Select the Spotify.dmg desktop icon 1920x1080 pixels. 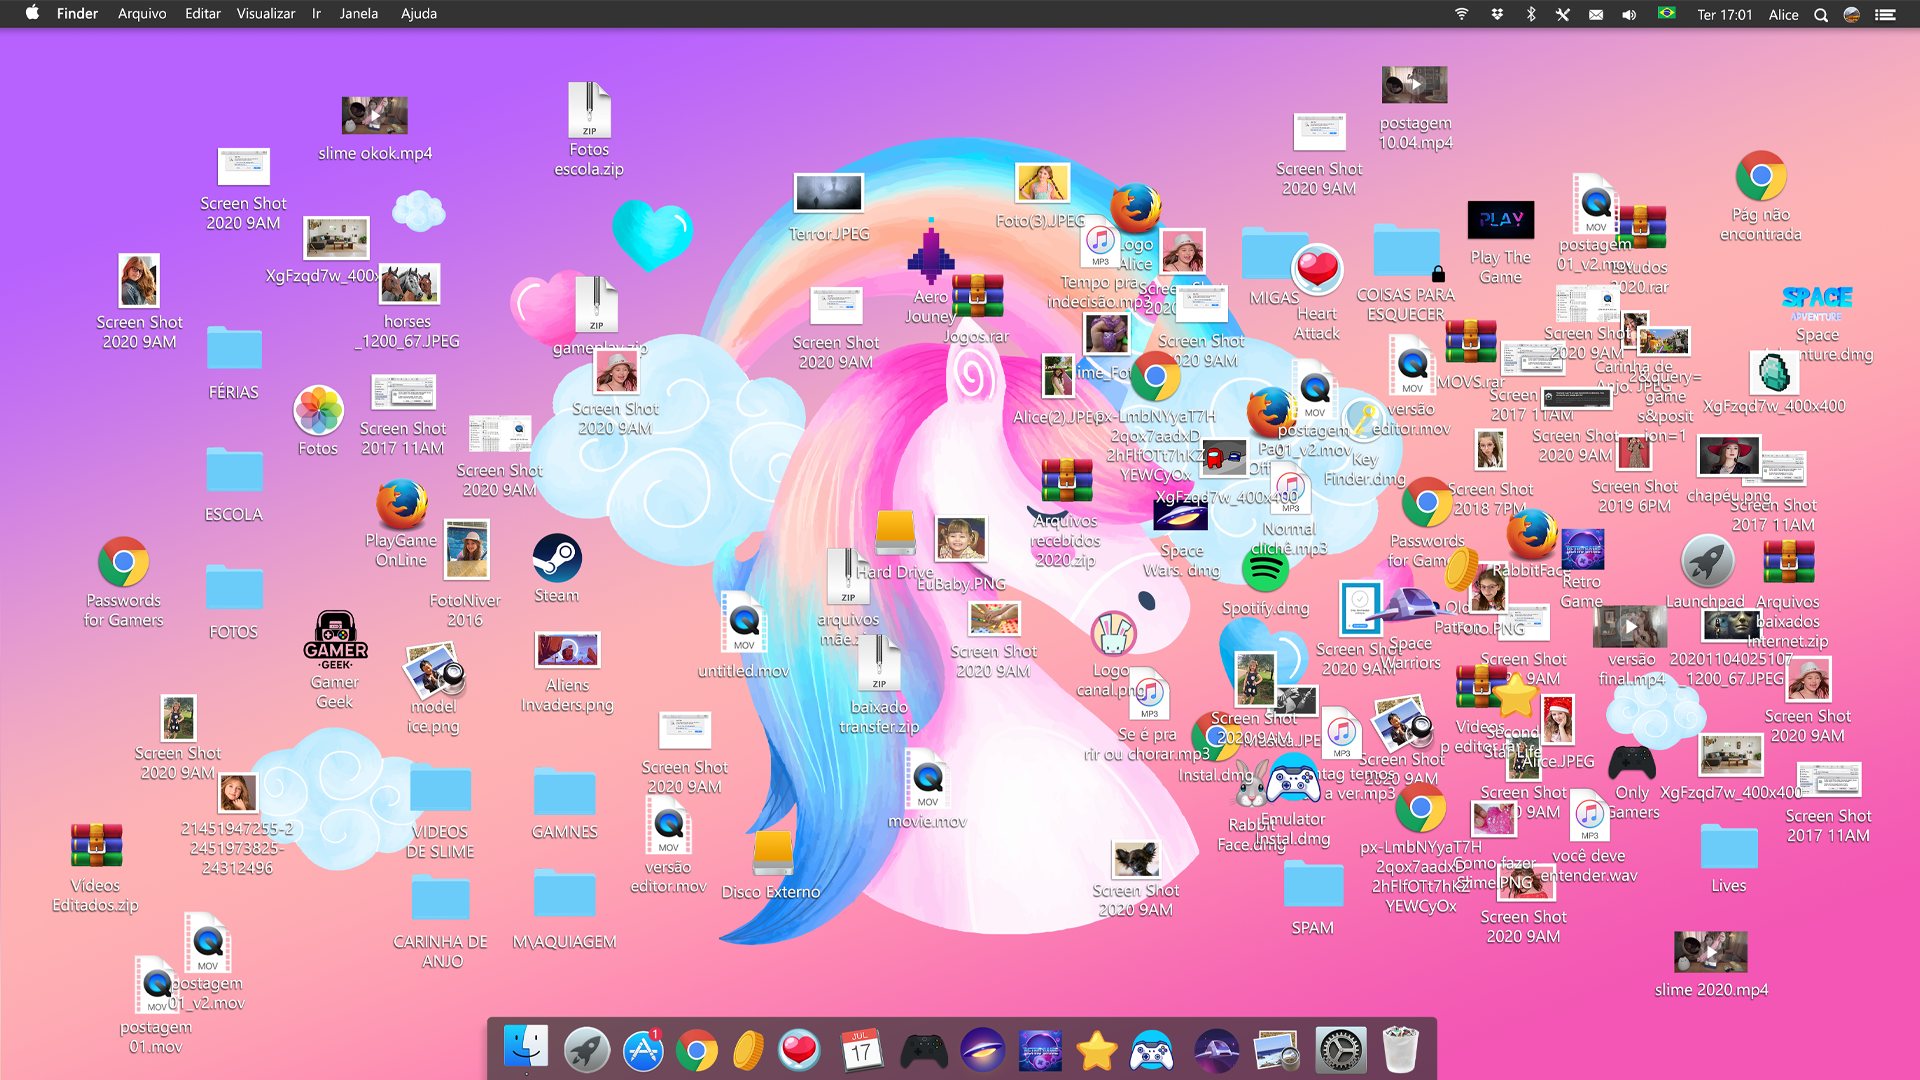(1265, 571)
